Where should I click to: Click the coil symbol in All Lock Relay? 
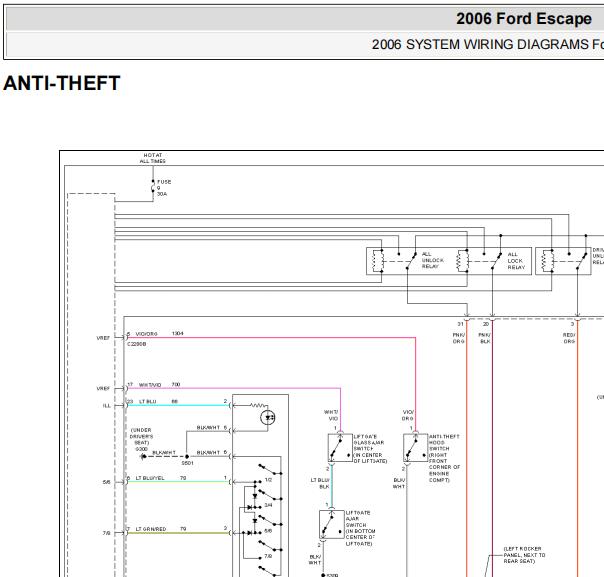click(462, 261)
